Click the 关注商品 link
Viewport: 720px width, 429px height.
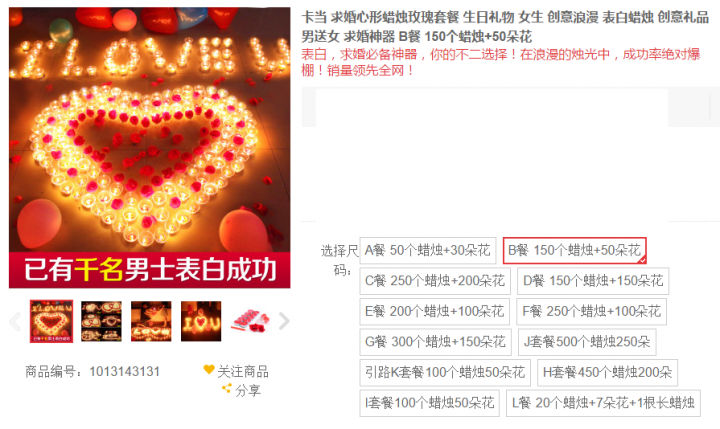(243, 371)
